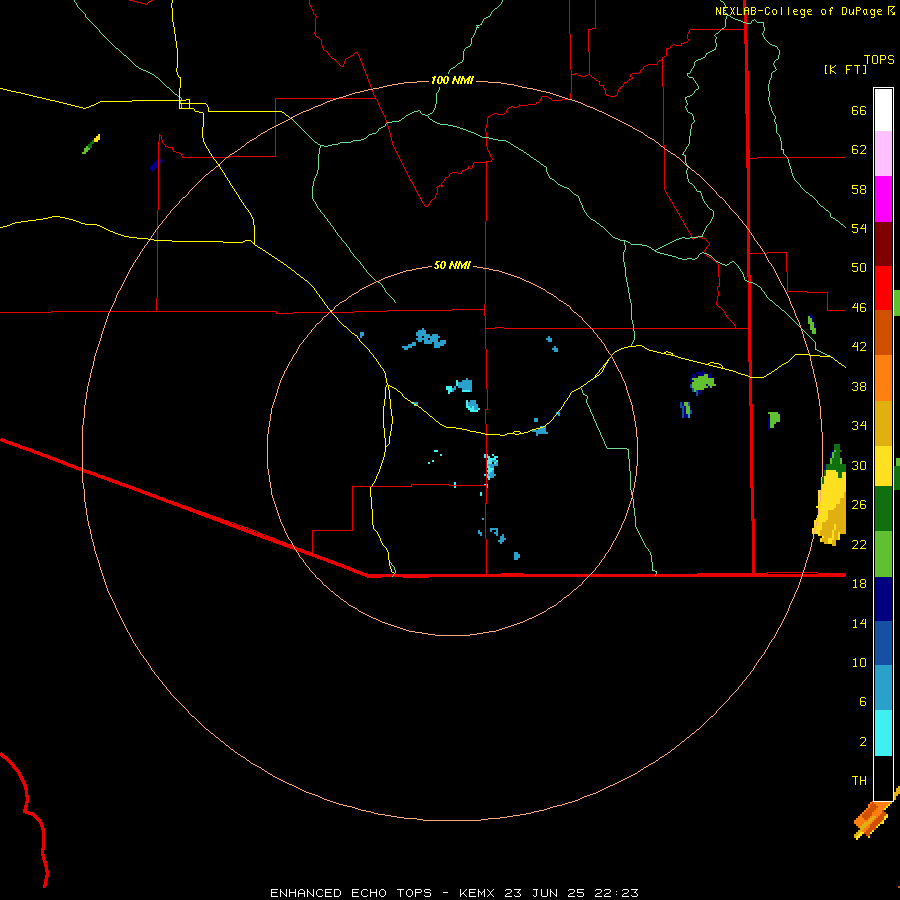This screenshot has height=900, width=900.
Task: Click the legend value 14
Action: click(859, 623)
